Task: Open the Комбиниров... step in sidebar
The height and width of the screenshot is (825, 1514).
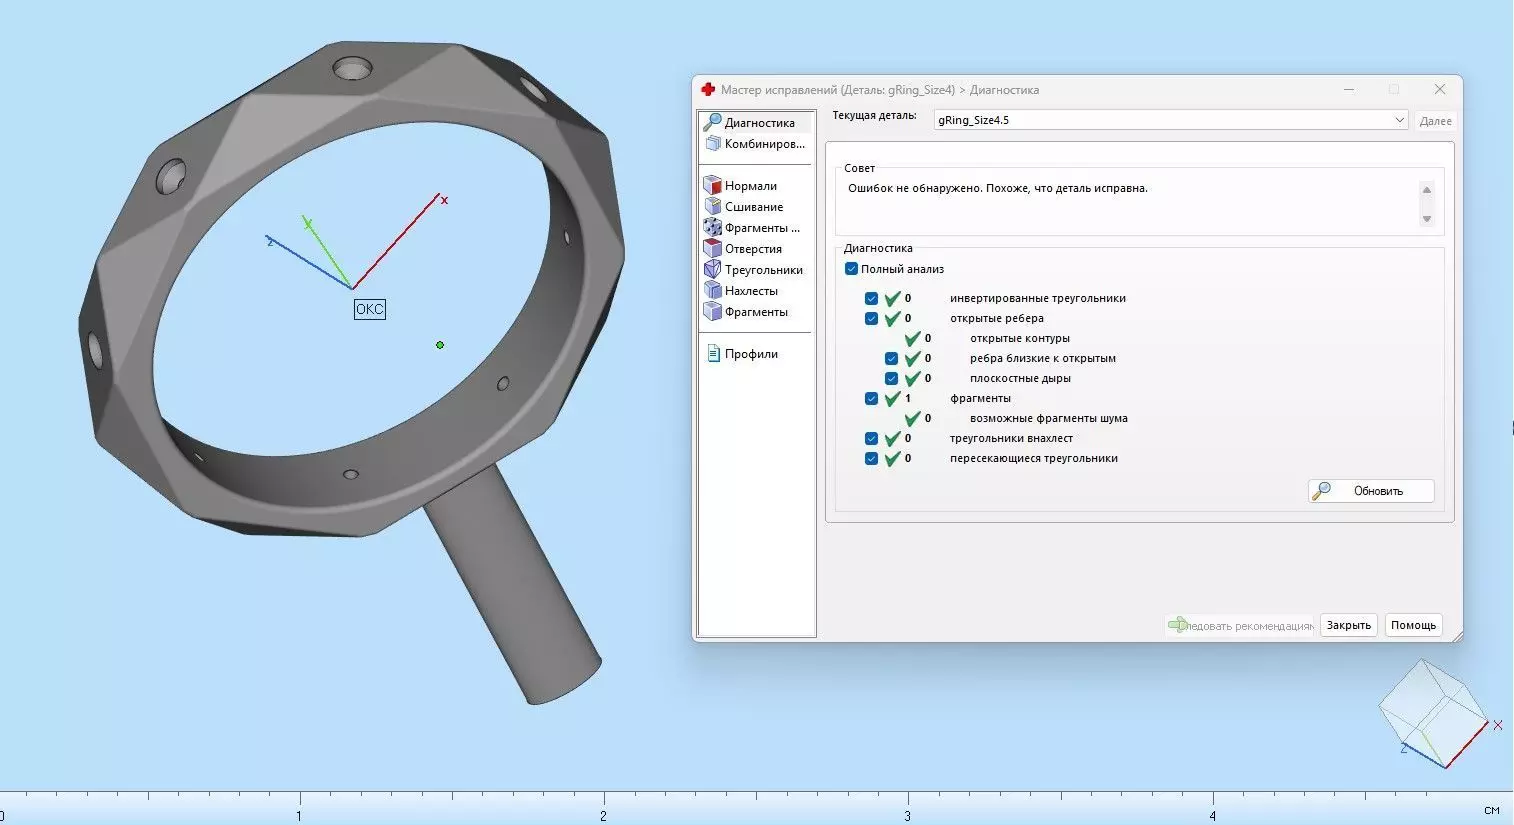Action: (757, 144)
